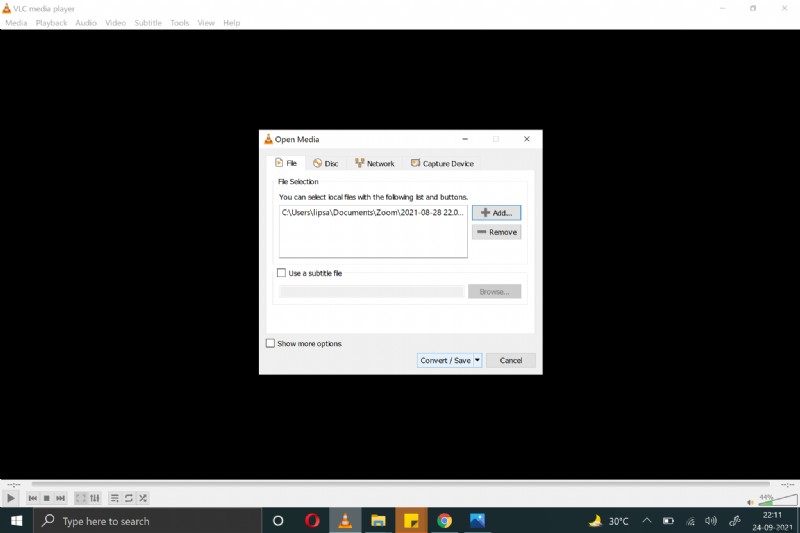Open the Media menu
Image resolution: width=800 pixels, height=533 pixels.
(x=16, y=23)
